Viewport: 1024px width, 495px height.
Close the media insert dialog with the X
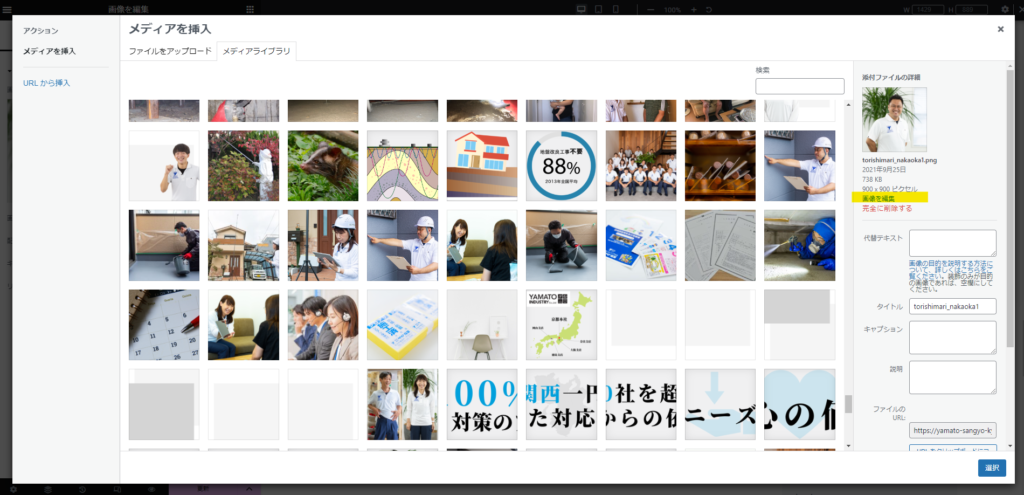(x=1000, y=29)
